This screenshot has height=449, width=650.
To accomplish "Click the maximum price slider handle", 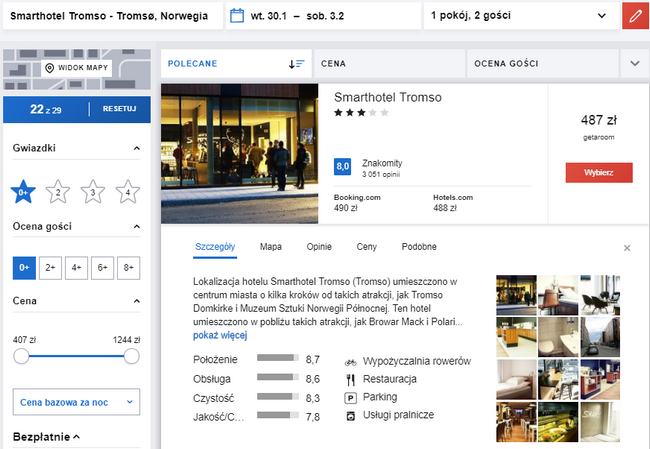I will [x=131, y=356].
